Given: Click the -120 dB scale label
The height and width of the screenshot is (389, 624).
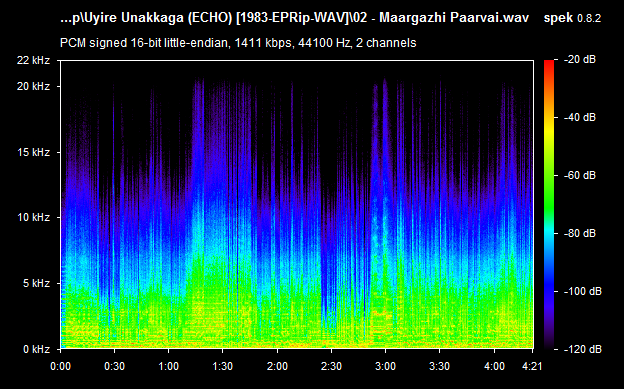Looking at the screenshot, I should click(583, 349).
